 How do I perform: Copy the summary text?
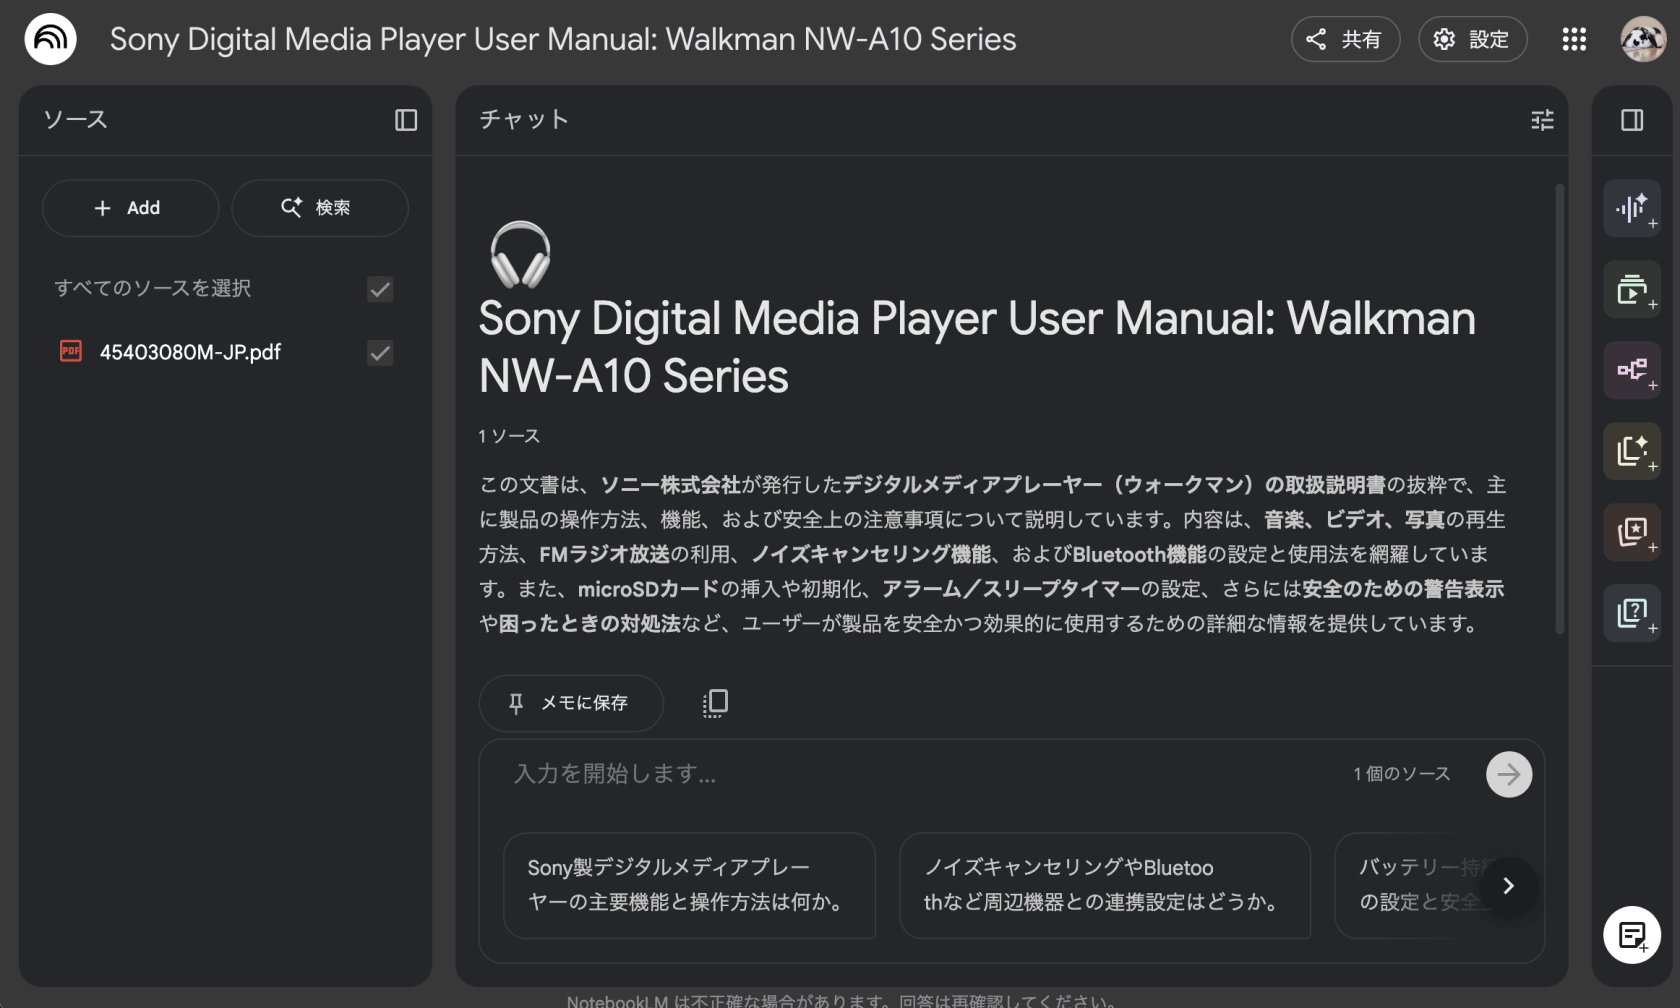715,703
